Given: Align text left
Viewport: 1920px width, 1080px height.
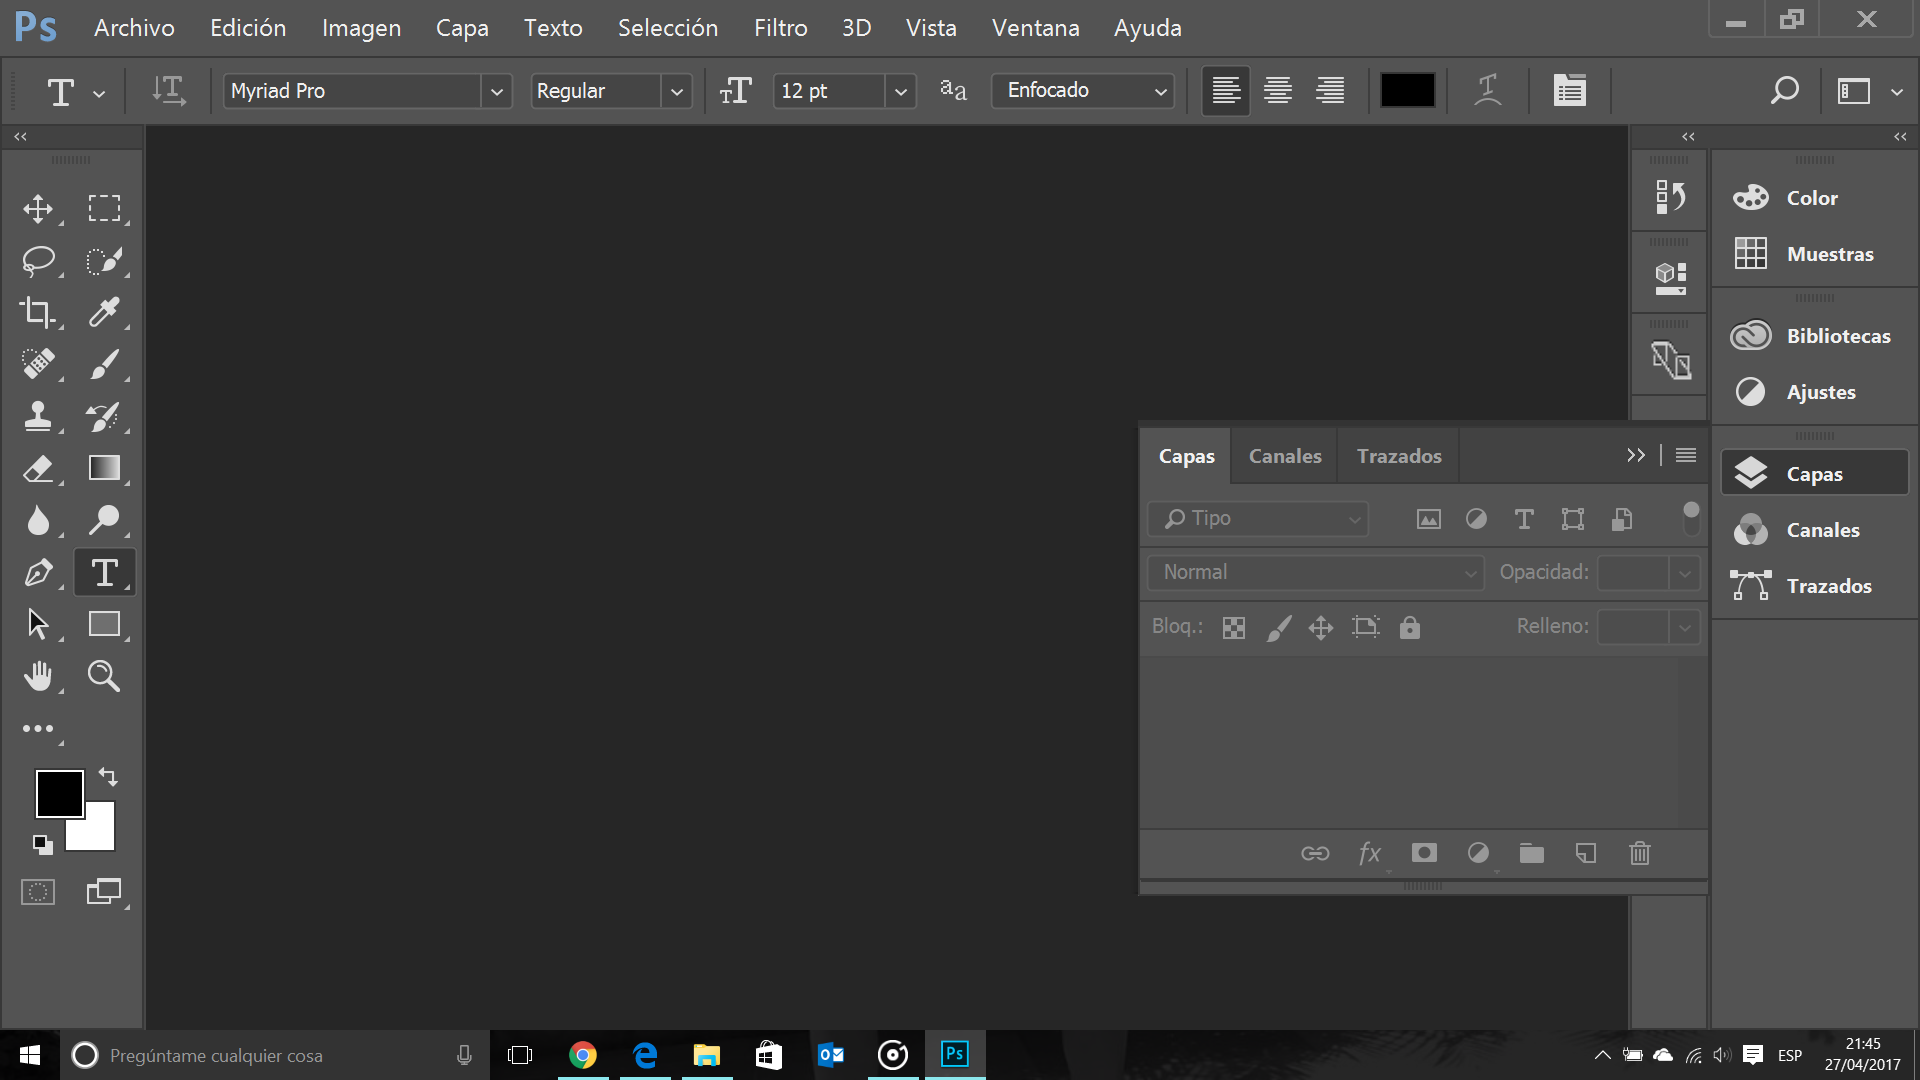Looking at the screenshot, I should point(1226,91).
